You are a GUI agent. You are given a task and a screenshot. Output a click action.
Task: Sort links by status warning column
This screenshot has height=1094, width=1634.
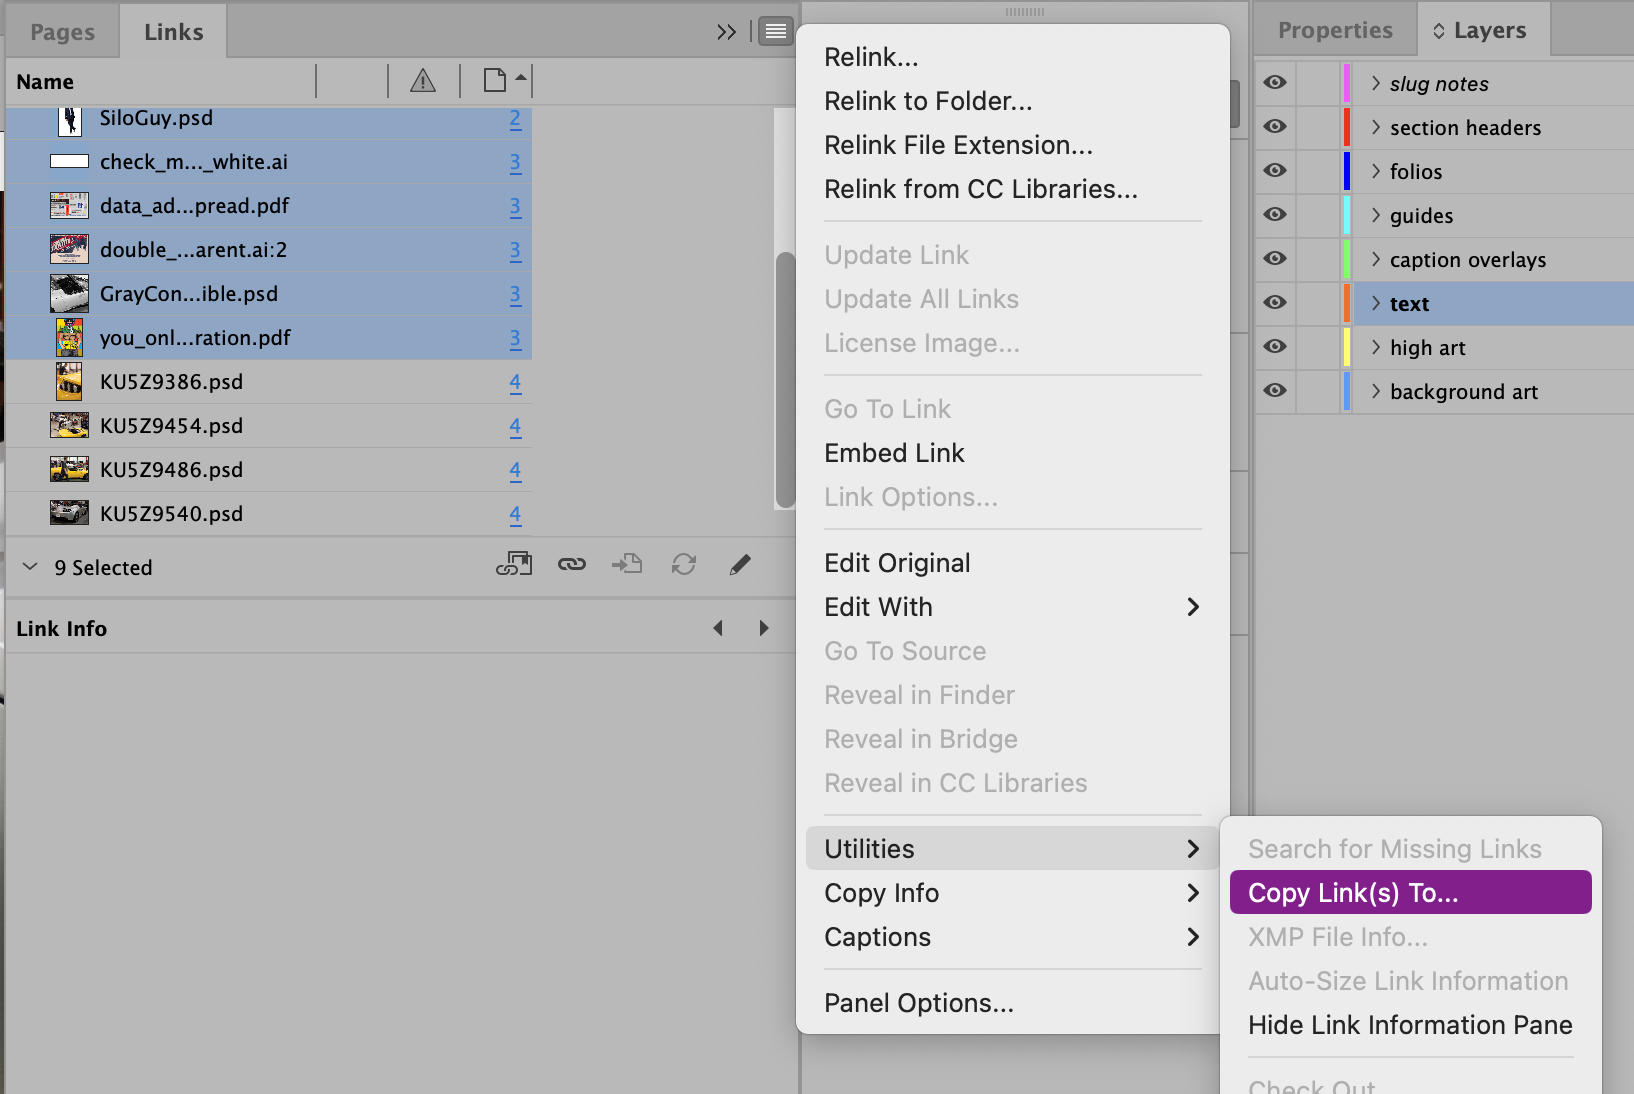pyautogui.click(x=423, y=81)
